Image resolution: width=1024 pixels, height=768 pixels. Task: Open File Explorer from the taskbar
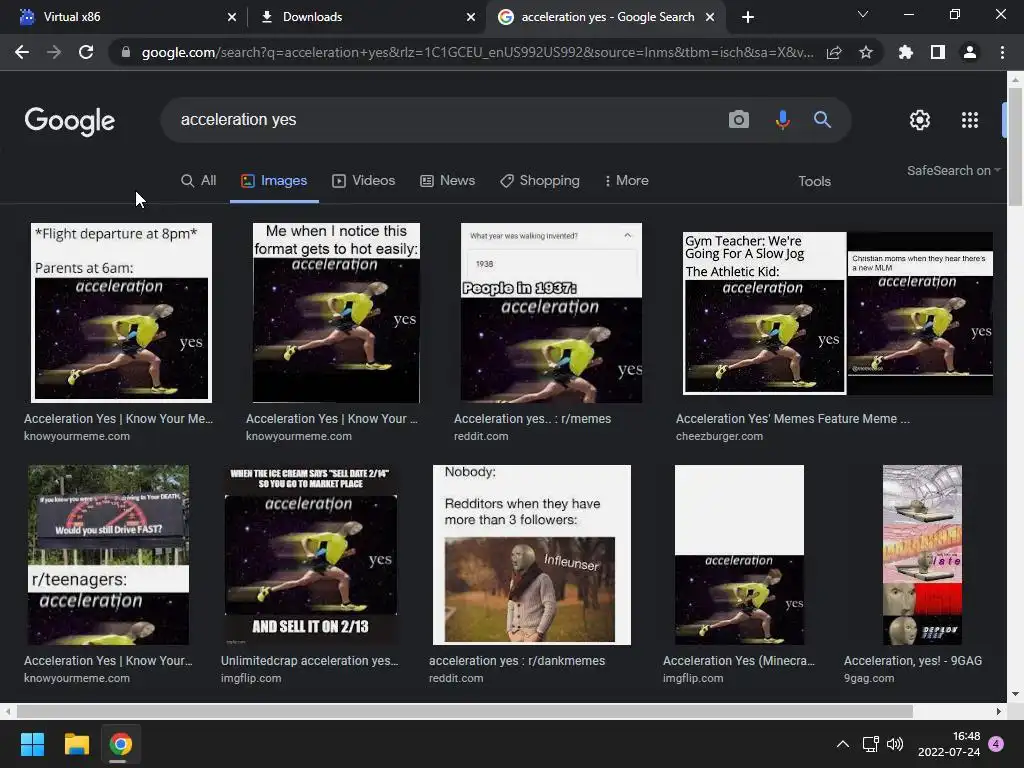[x=76, y=744]
